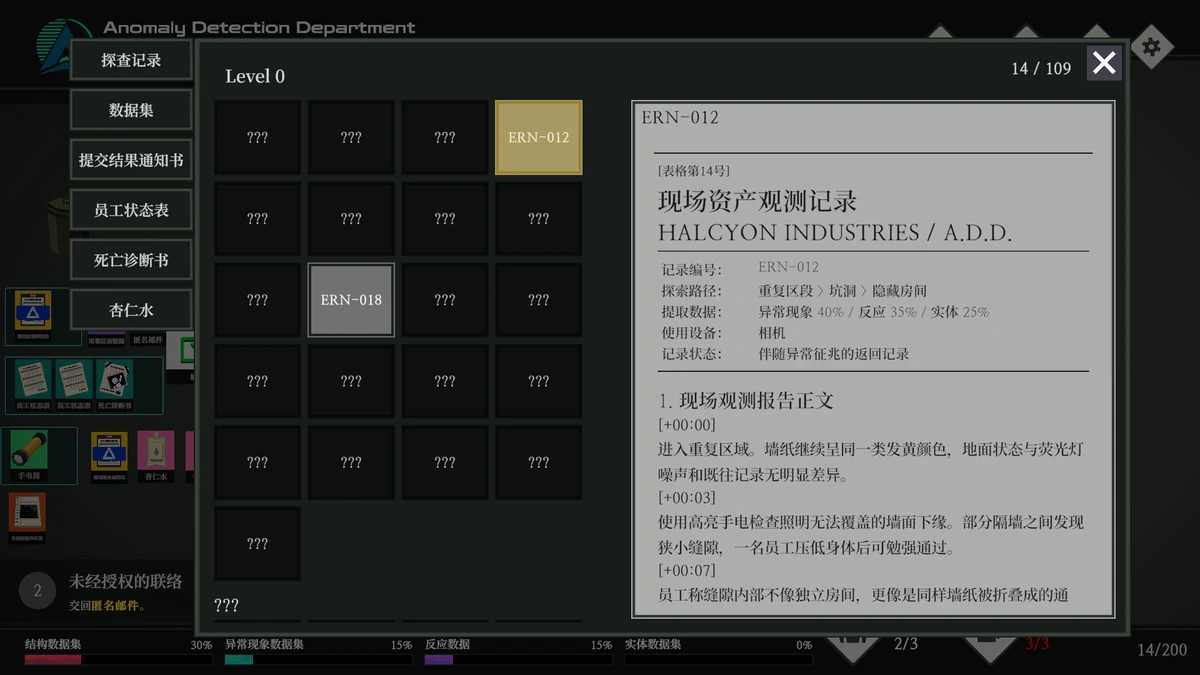Viewport: 1200px width, 675px height.
Task: Click the 使用设备 相机 value
Action: point(772,333)
